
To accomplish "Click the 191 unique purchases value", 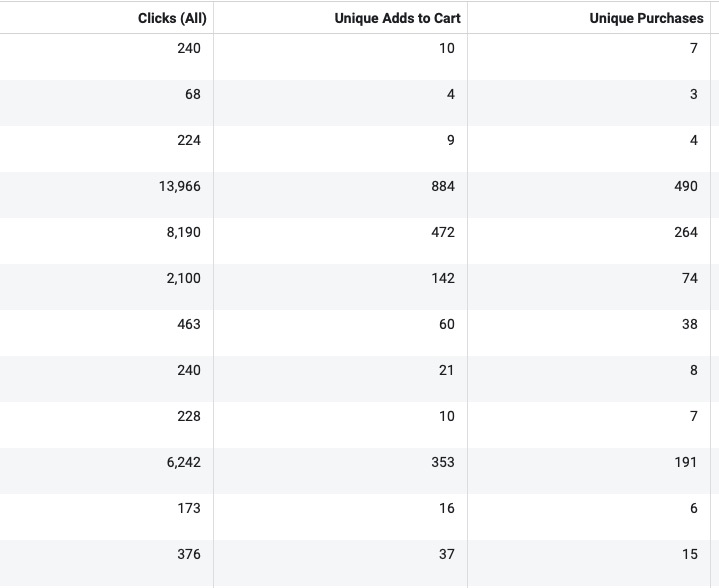I will pyautogui.click(x=686, y=462).
